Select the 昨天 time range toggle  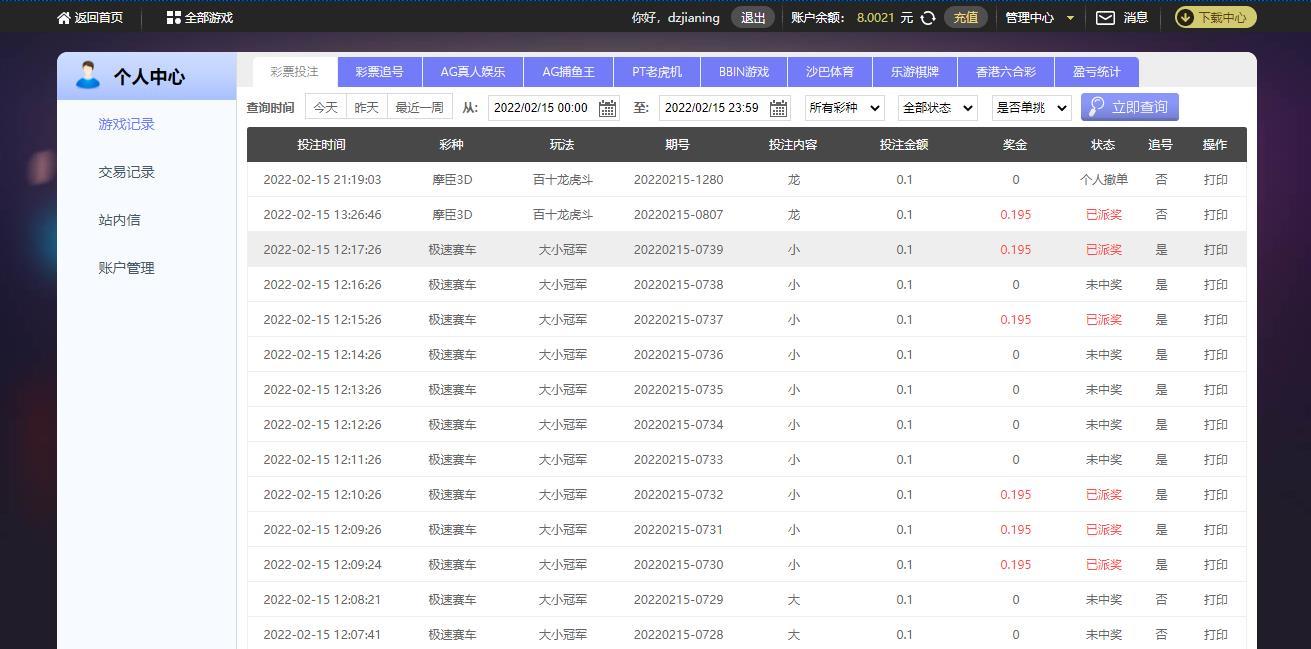coord(367,108)
